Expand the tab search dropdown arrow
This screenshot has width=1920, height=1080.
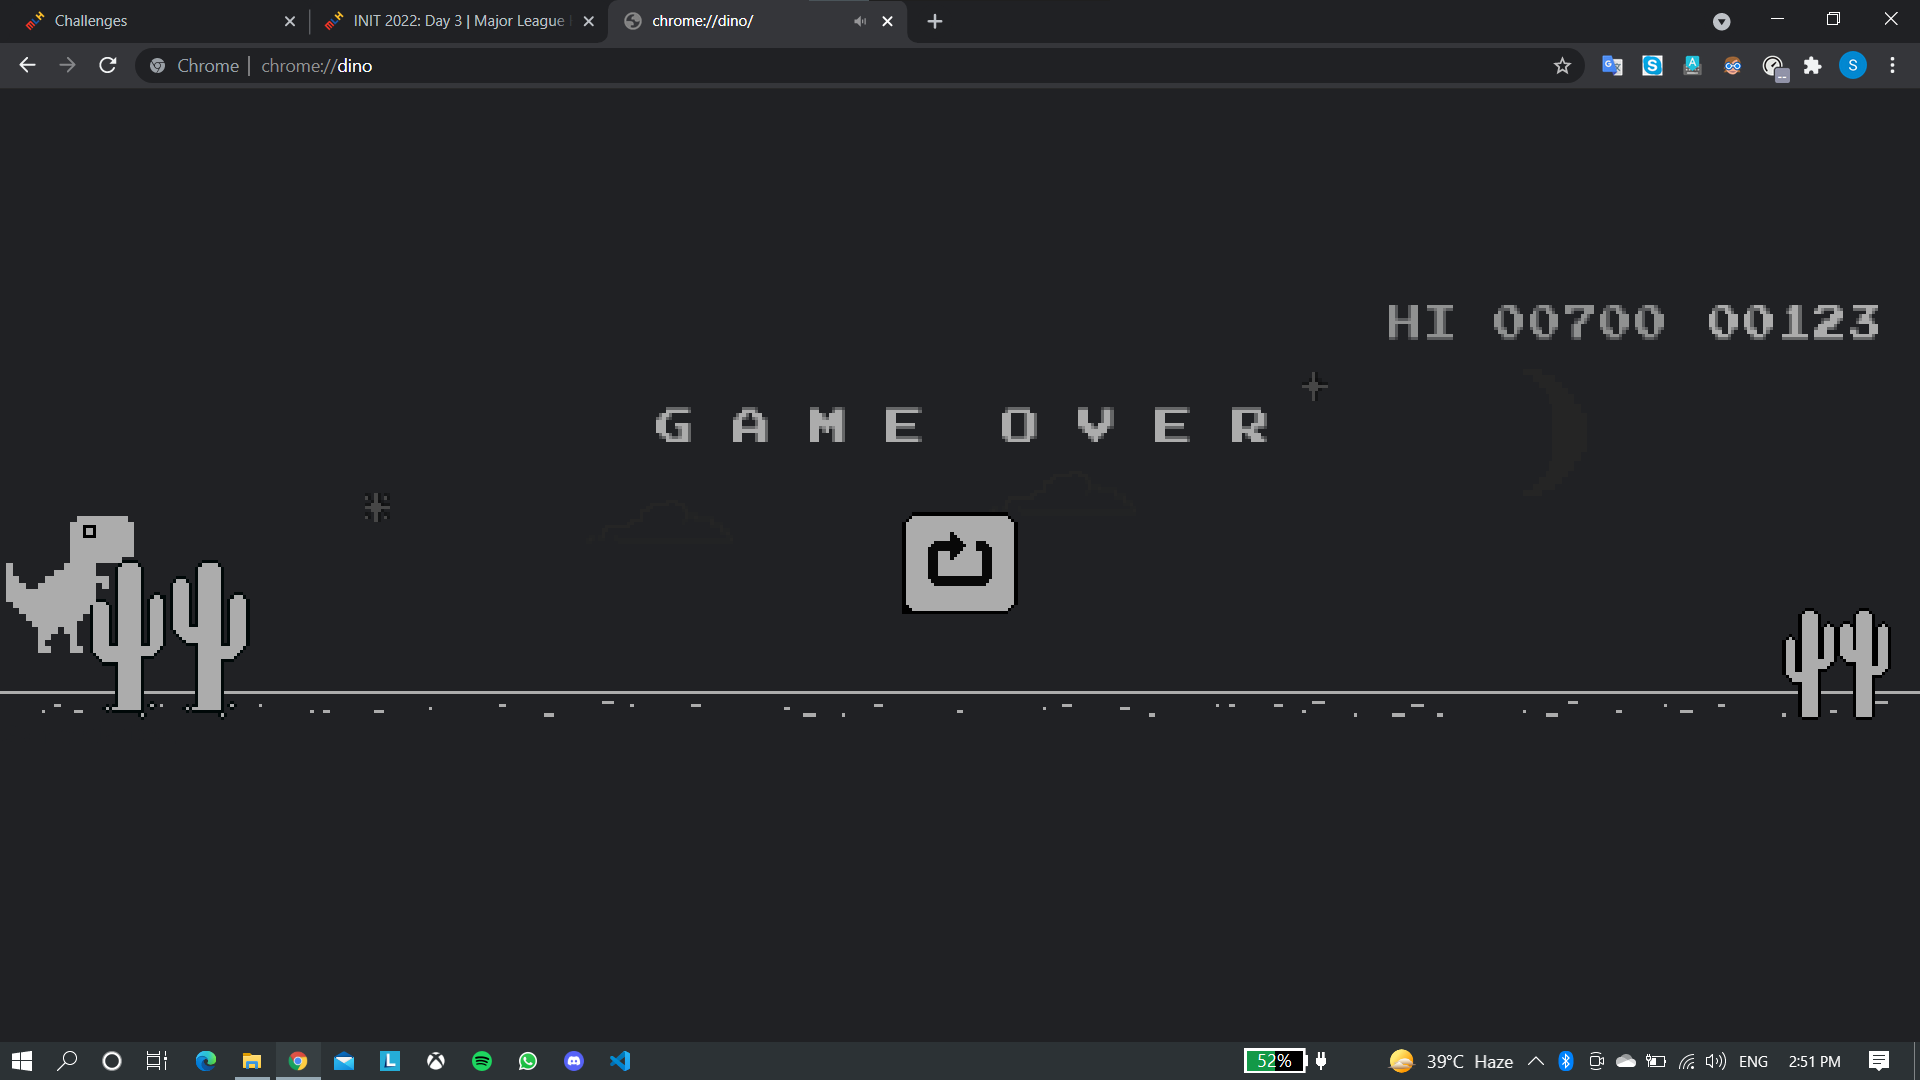[1721, 21]
